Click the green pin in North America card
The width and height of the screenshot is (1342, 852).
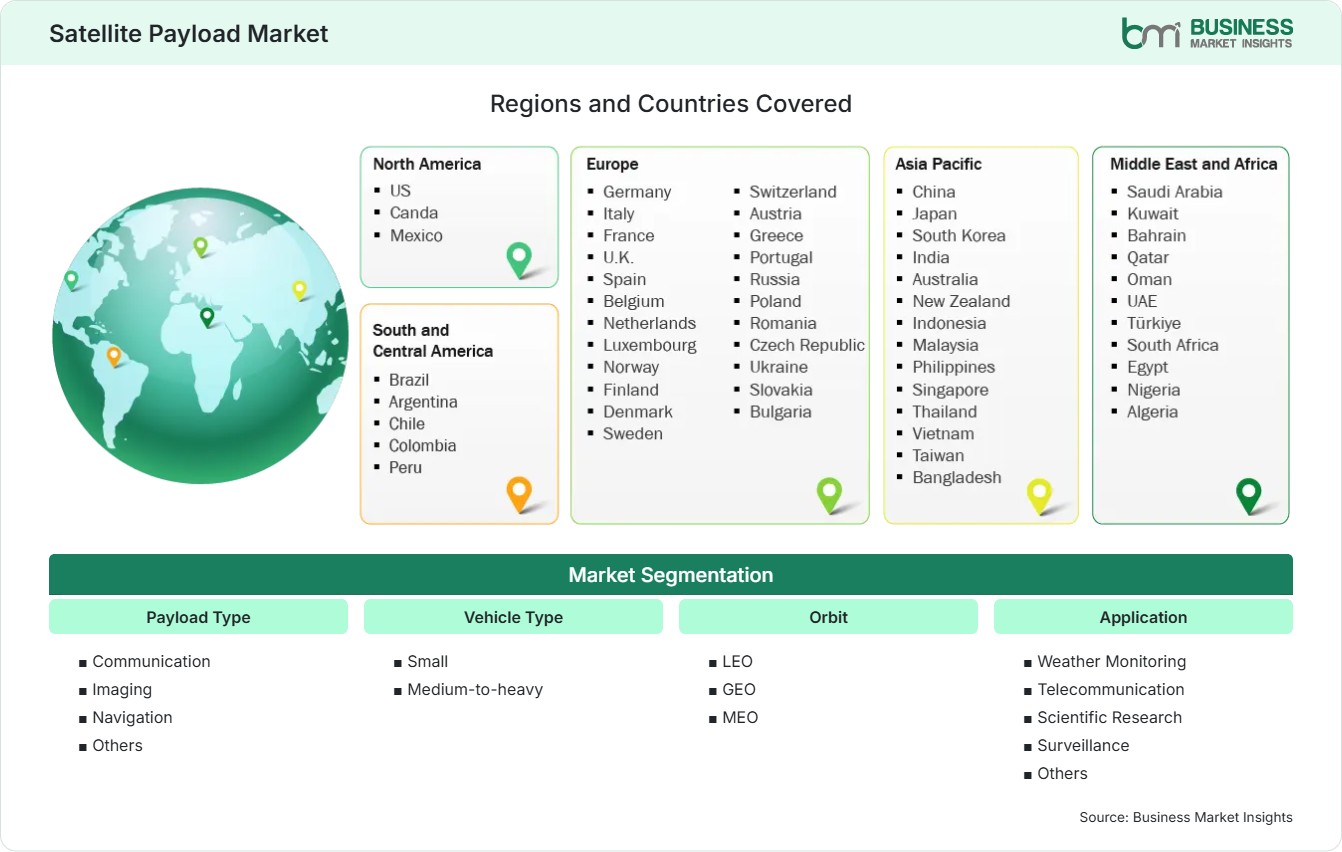[519, 259]
